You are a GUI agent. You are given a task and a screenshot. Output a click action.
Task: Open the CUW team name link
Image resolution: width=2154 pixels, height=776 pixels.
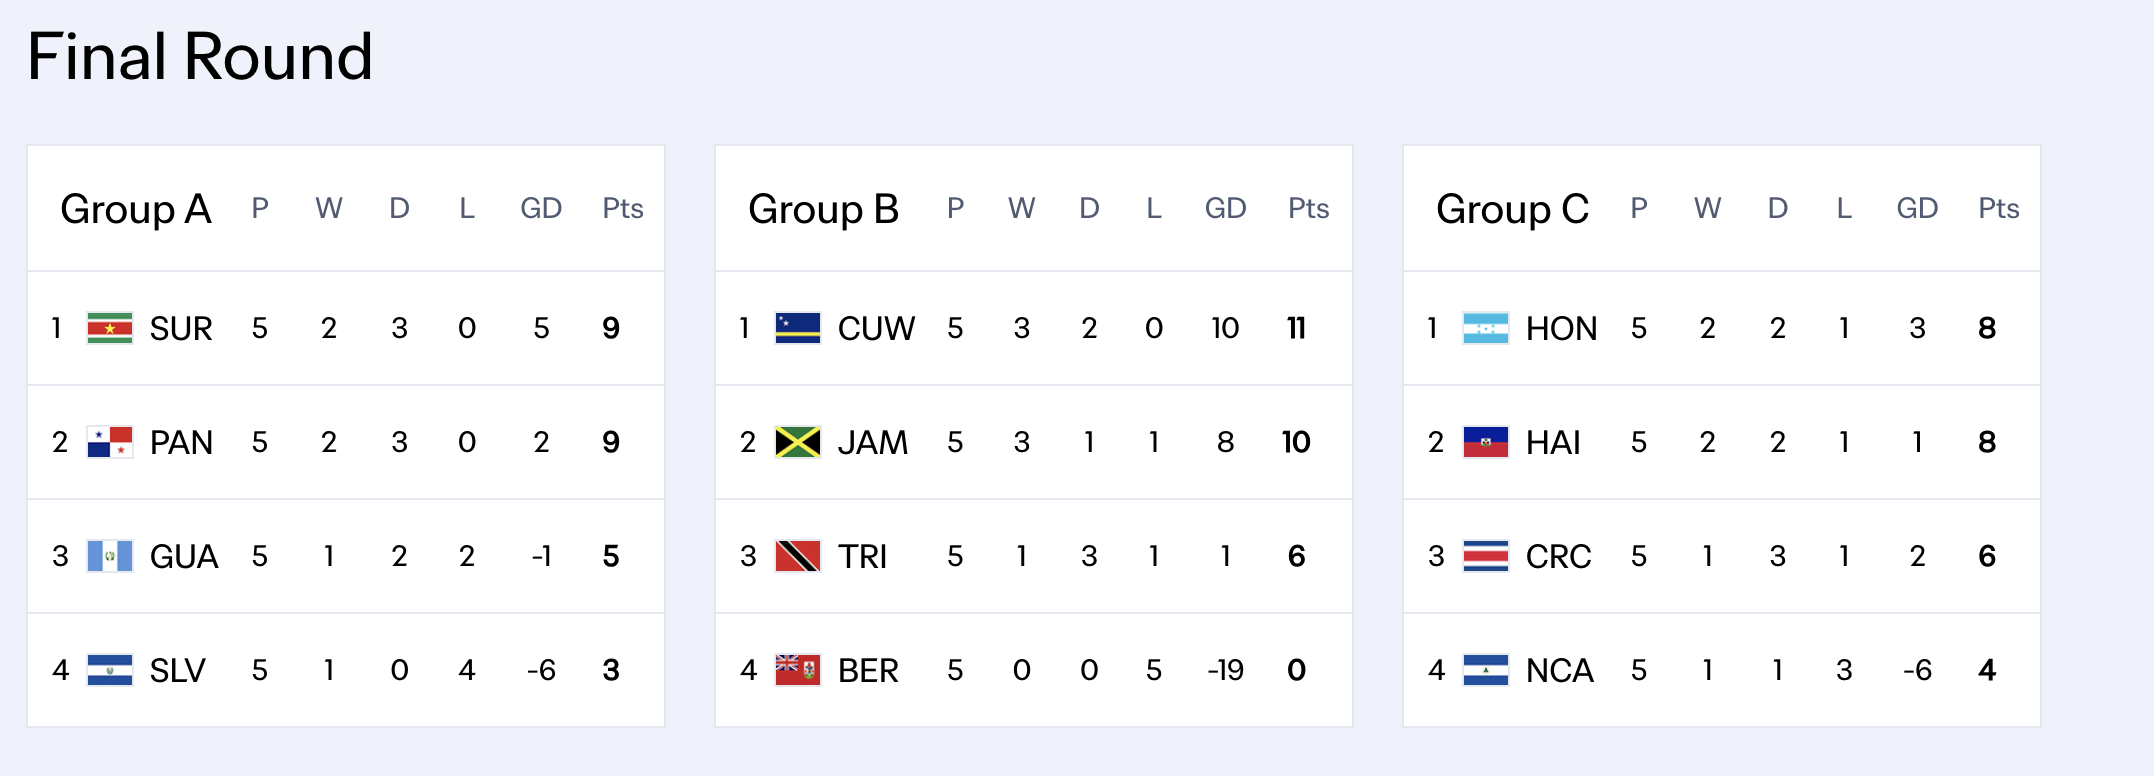tap(876, 328)
